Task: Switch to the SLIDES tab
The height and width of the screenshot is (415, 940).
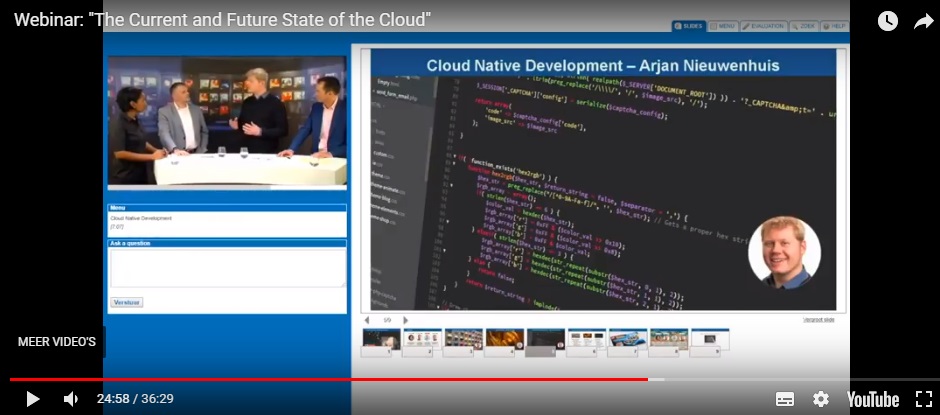Action: [688, 26]
